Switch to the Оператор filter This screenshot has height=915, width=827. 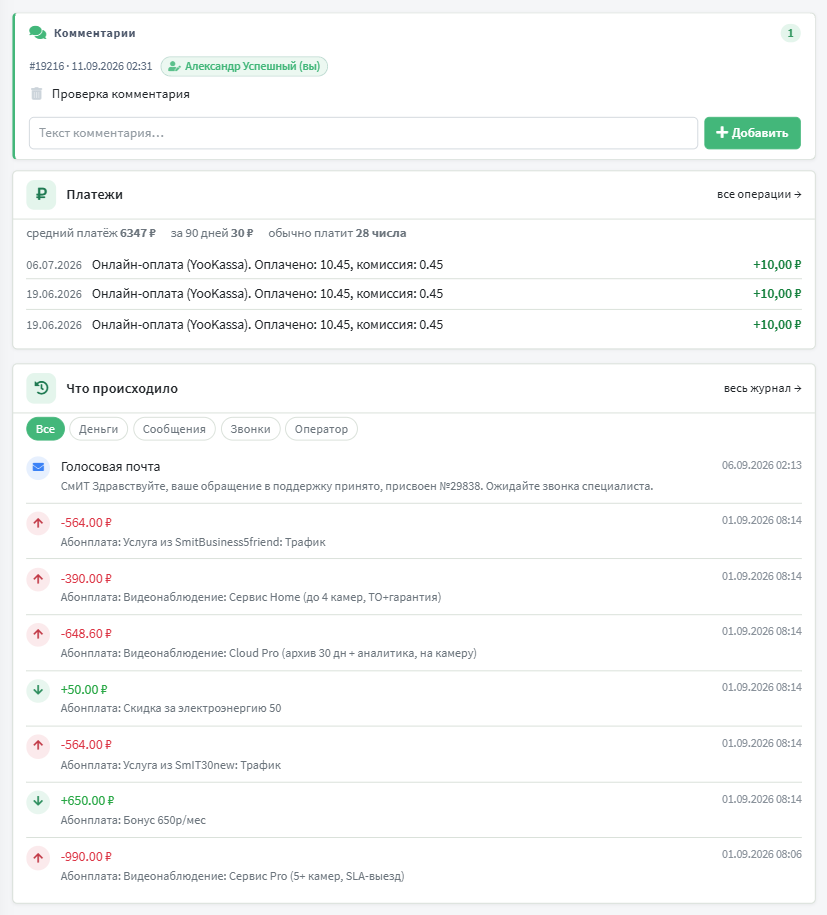321,429
